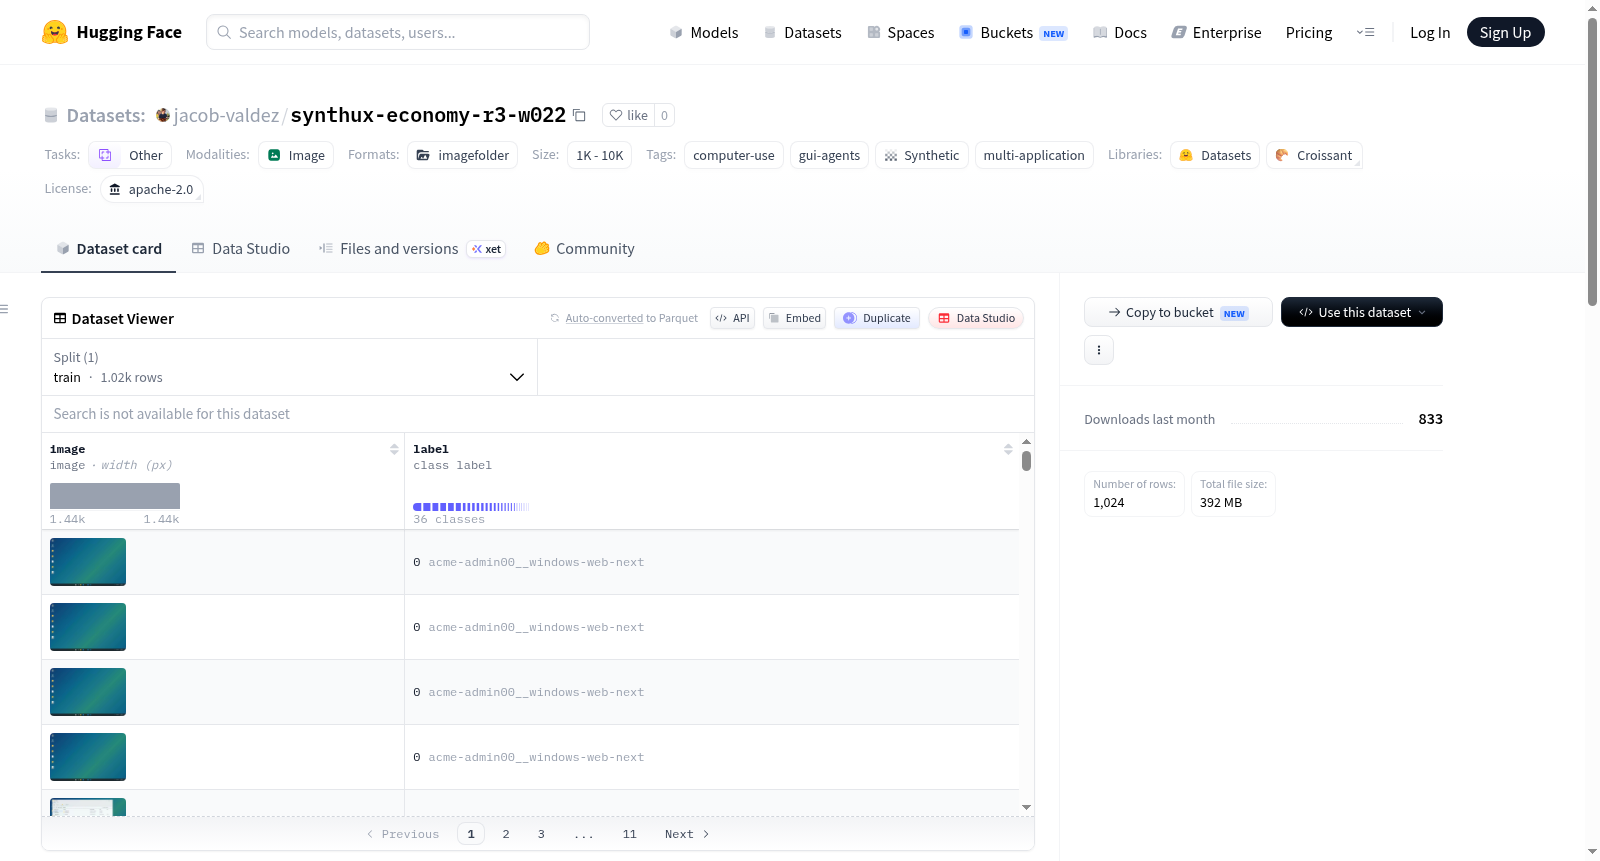Click Next page in pagination
Image resolution: width=1600 pixels, height=861 pixels.
pos(687,834)
